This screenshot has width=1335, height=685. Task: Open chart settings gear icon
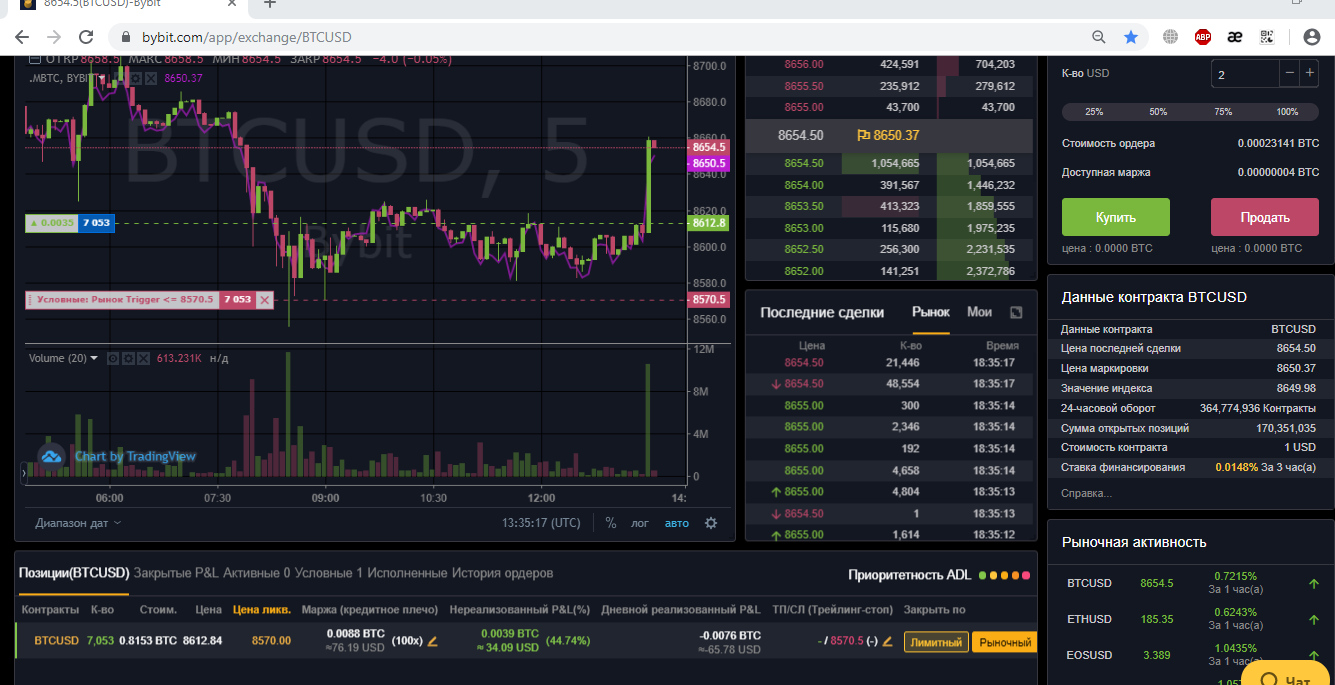[711, 523]
